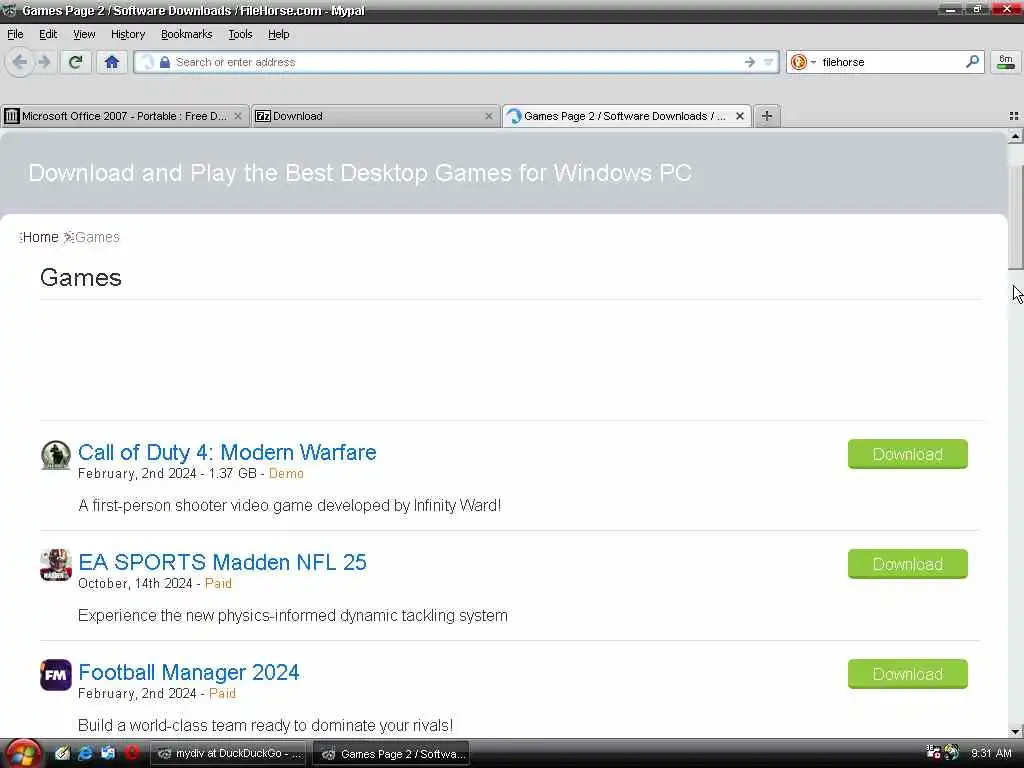1024x768 pixels.
Task: Click the 6m toolbar indicator button
Action: pyautogui.click(x=1006, y=62)
